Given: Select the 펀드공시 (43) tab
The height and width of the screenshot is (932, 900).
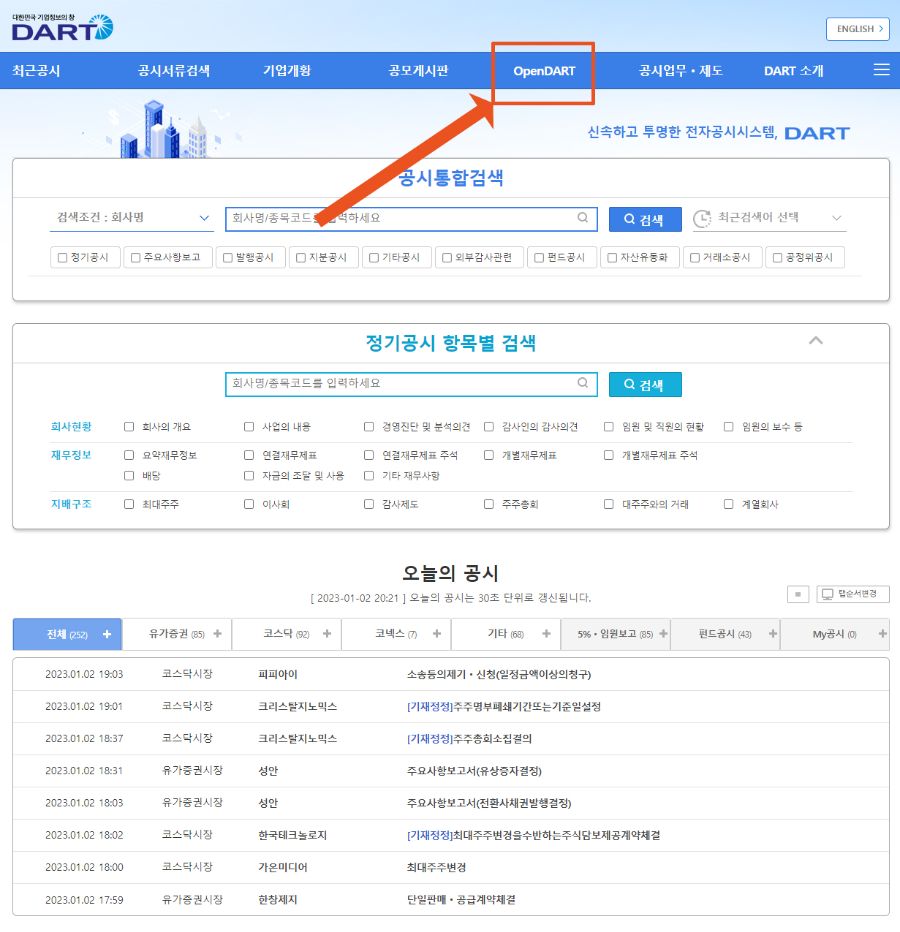Looking at the screenshot, I should point(725,634).
